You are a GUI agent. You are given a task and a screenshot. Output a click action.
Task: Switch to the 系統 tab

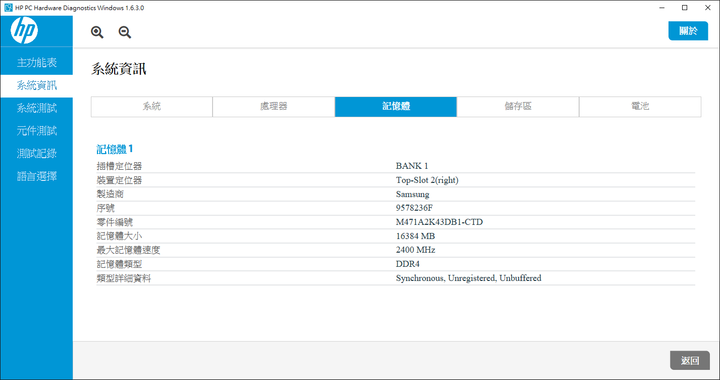[x=152, y=106]
